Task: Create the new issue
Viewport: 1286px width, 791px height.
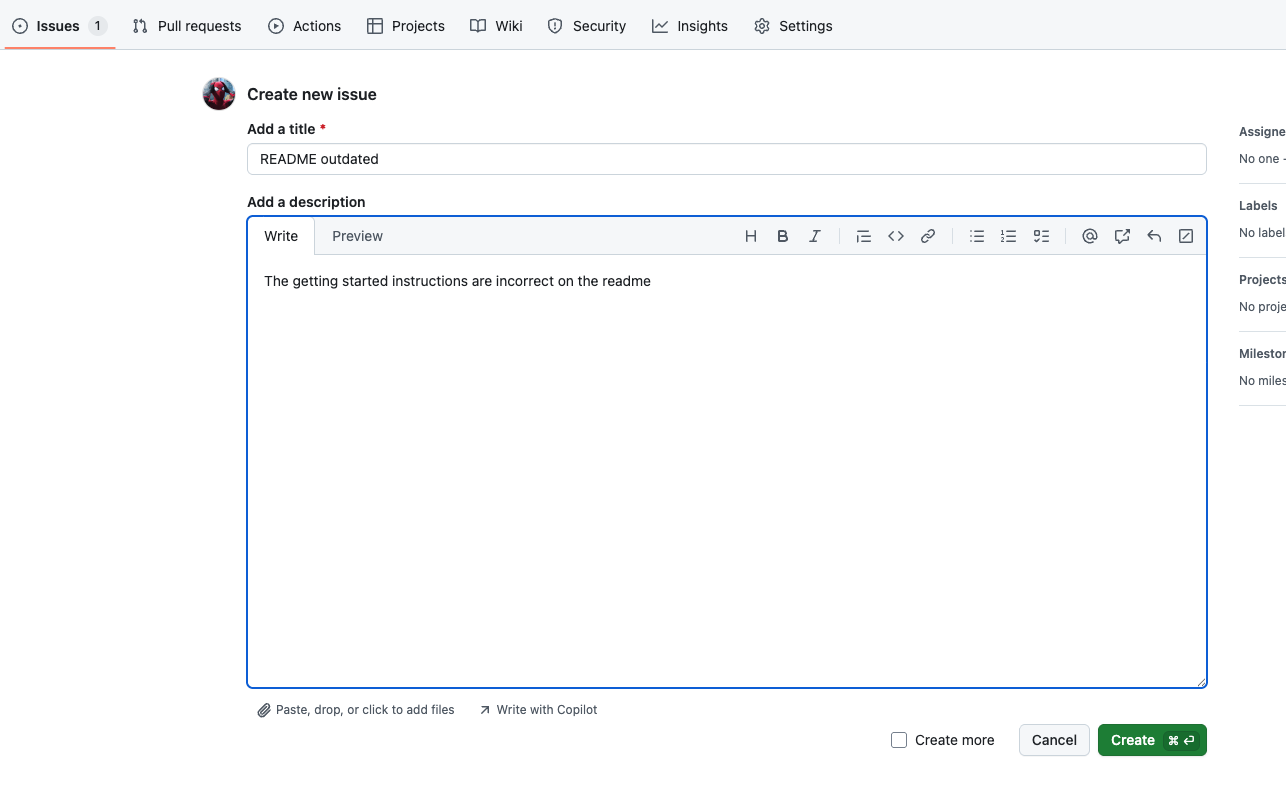Action: [1152, 740]
